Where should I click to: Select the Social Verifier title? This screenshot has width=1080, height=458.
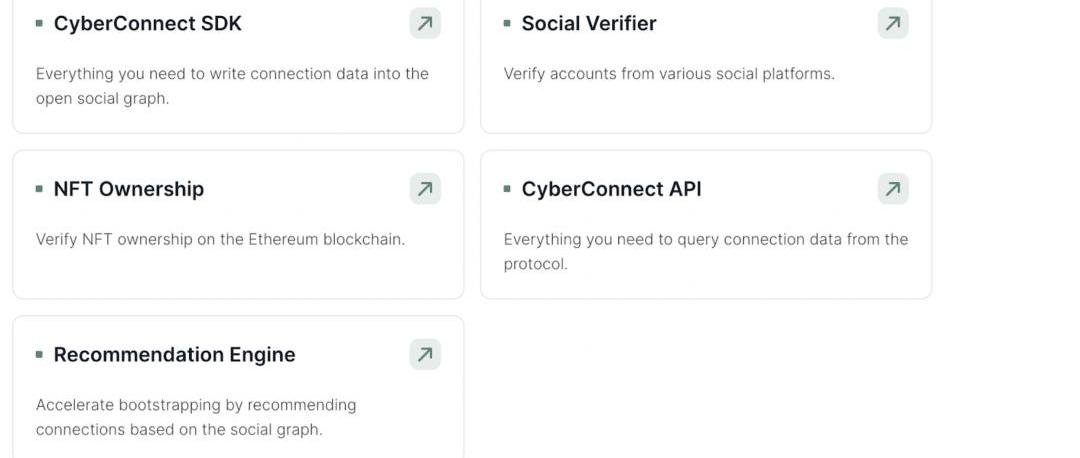[589, 23]
